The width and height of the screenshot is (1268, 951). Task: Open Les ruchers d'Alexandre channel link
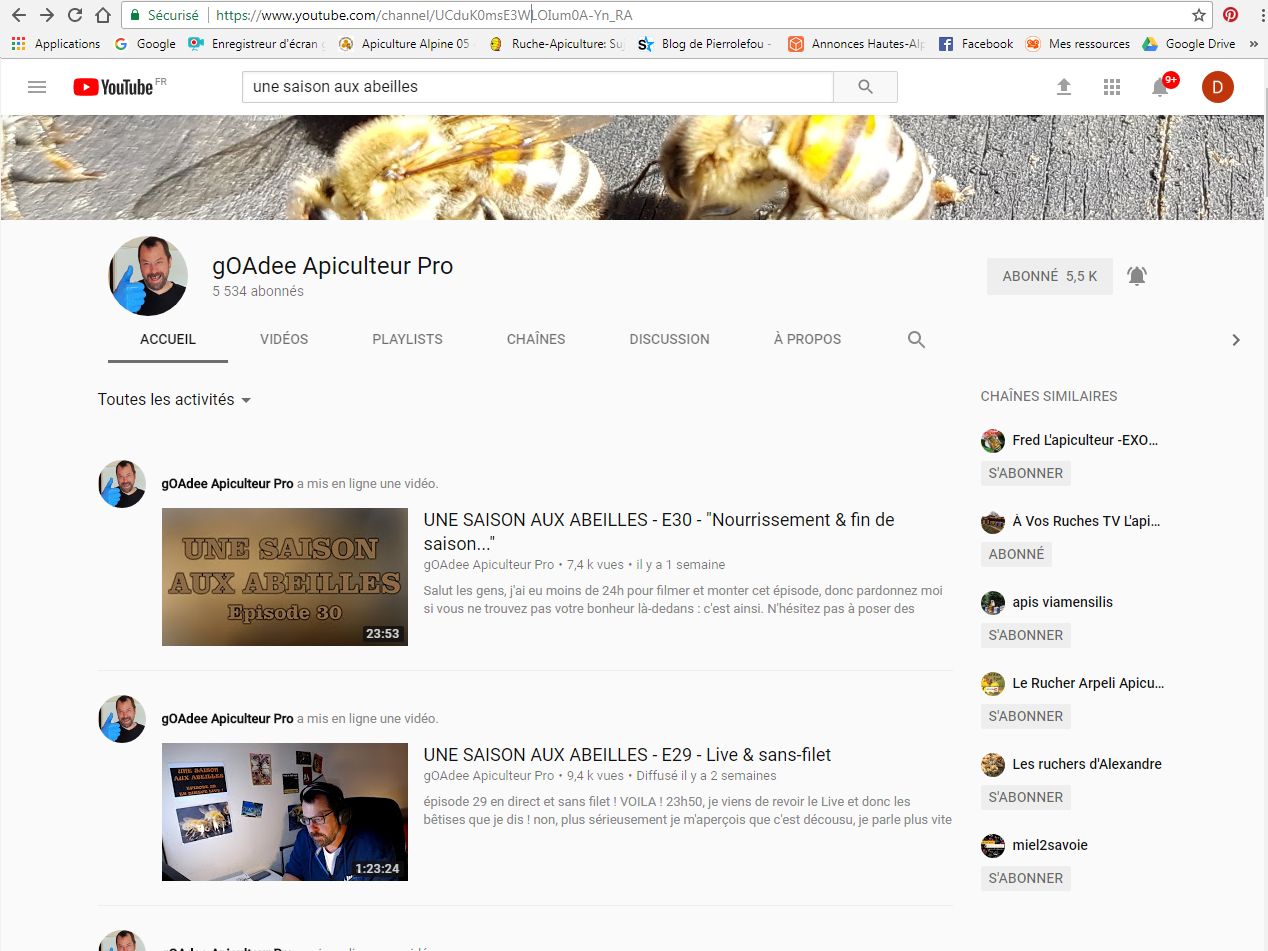(x=1087, y=764)
